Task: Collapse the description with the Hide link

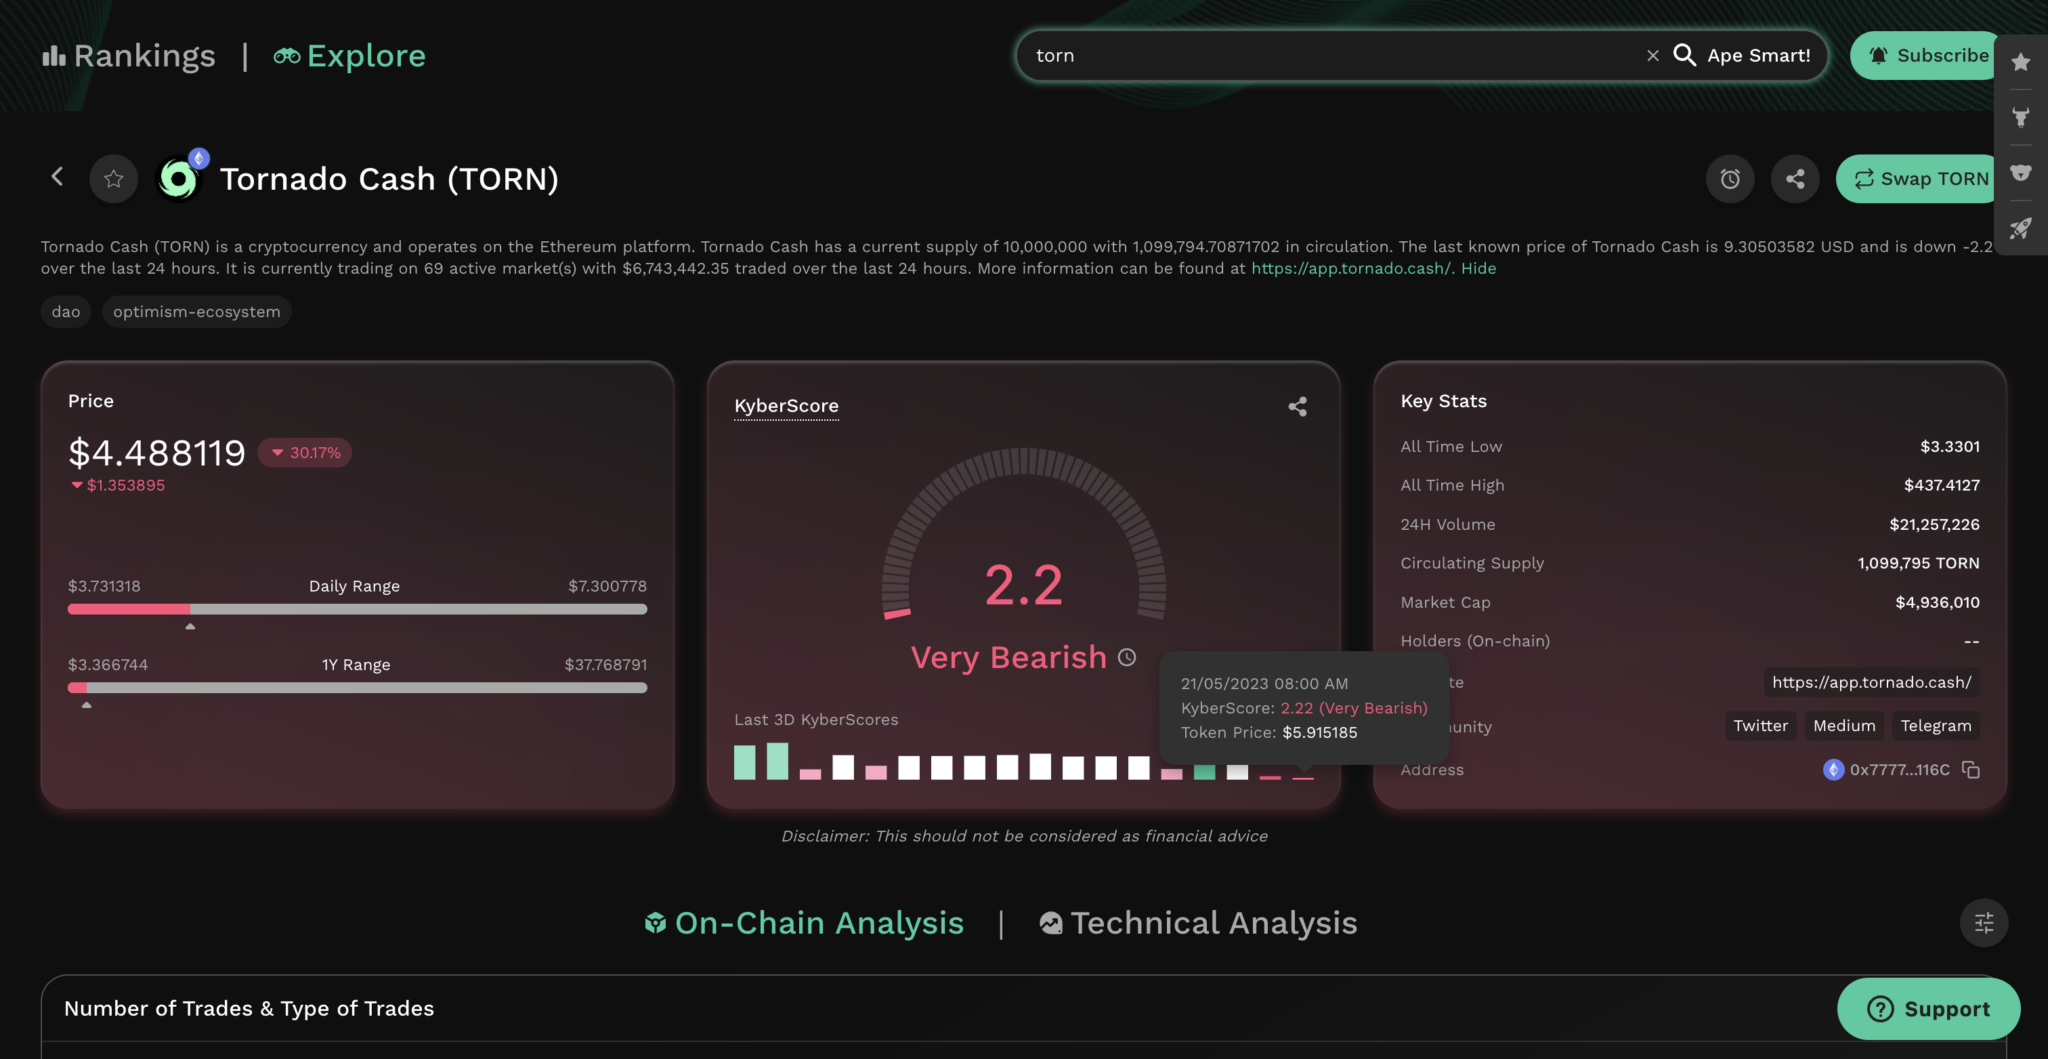Action: 1478,268
